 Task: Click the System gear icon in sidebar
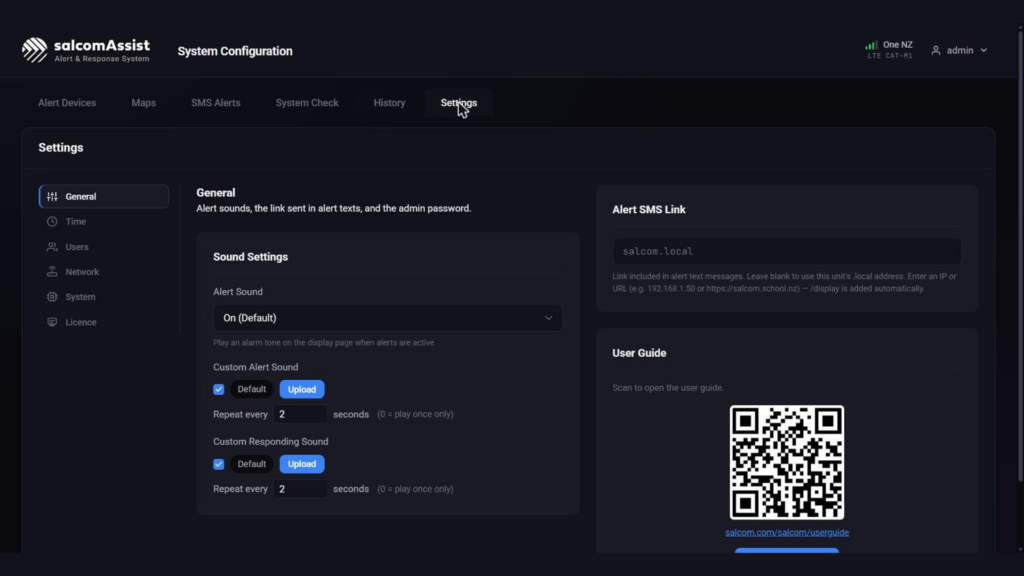52,296
